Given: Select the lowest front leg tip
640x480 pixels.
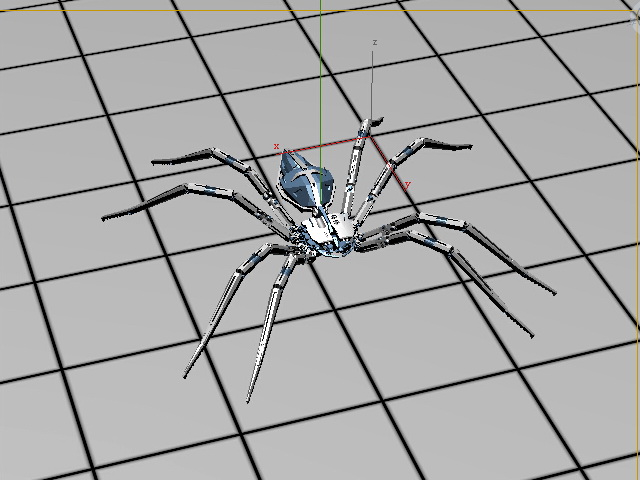Looking at the screenshot, I should pyautogui.click(x=248, y=399).
